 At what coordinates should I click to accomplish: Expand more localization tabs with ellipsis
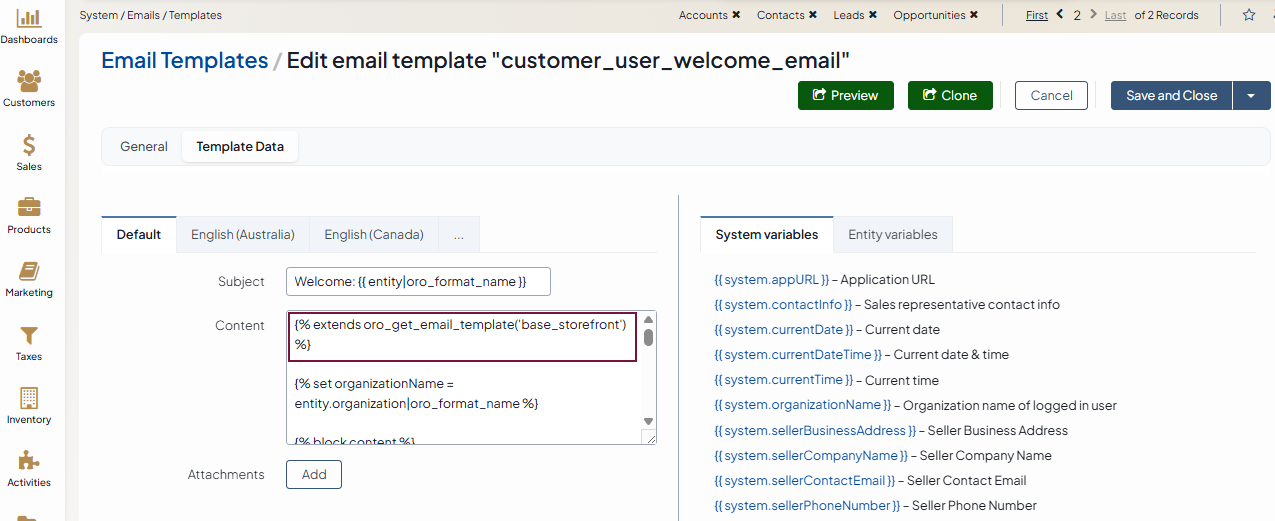458,235
